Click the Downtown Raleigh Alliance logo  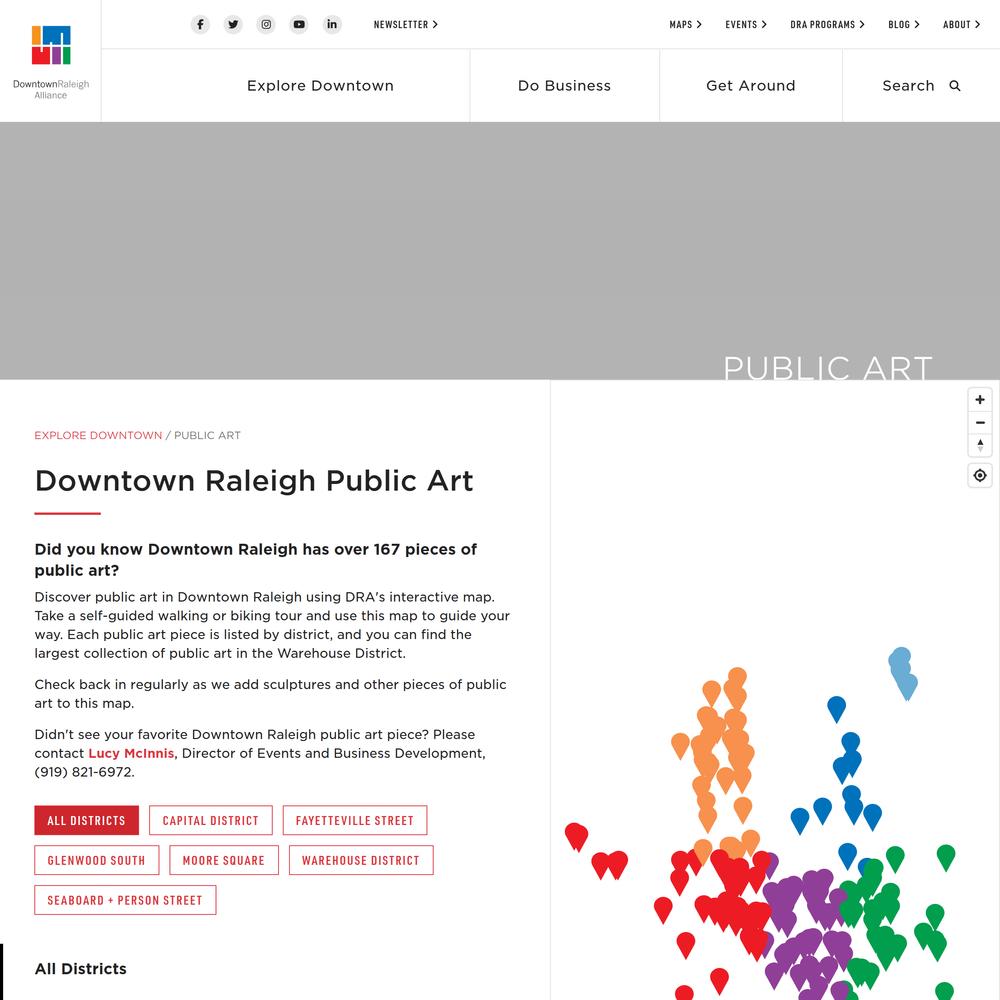[x=51, y=61]
